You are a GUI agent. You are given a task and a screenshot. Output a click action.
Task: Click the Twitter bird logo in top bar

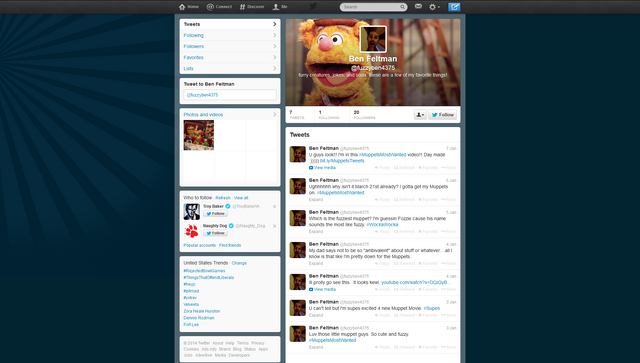tap(313, 6)
